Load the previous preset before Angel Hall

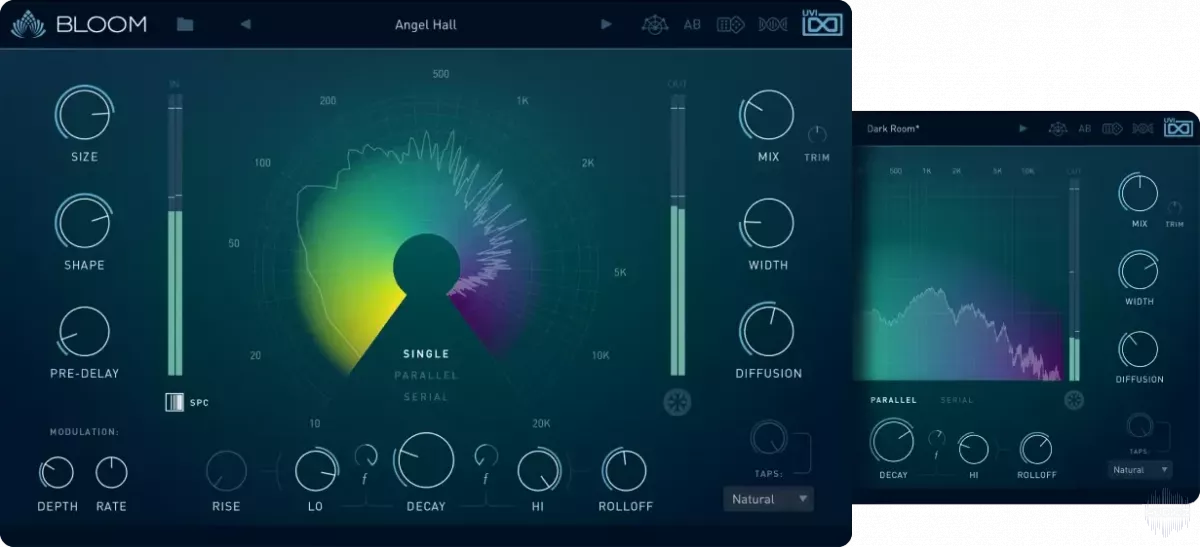point(246,25)
